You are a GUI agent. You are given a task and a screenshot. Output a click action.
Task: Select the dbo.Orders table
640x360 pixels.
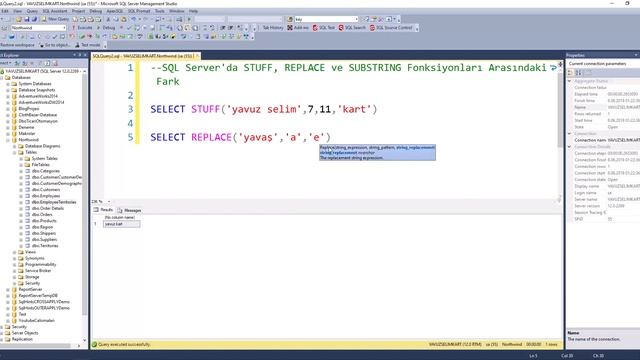42,215
